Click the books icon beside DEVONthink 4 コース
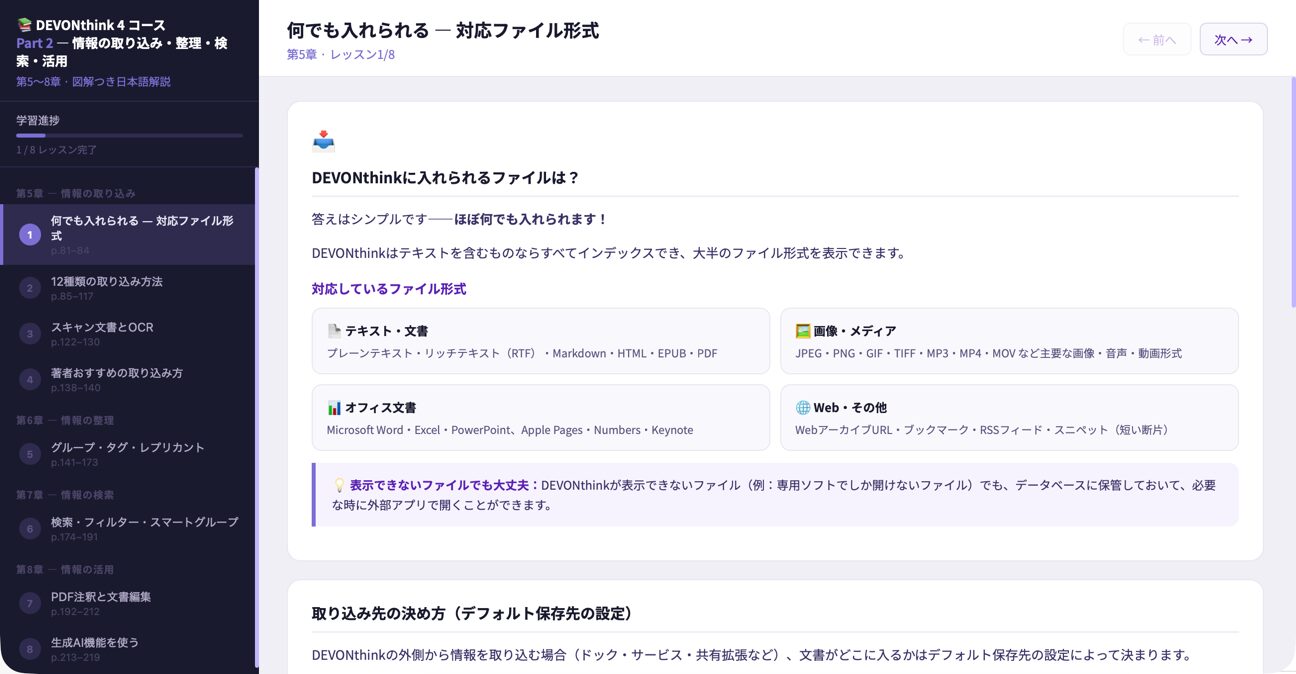1296x674 pixels. 24,25
